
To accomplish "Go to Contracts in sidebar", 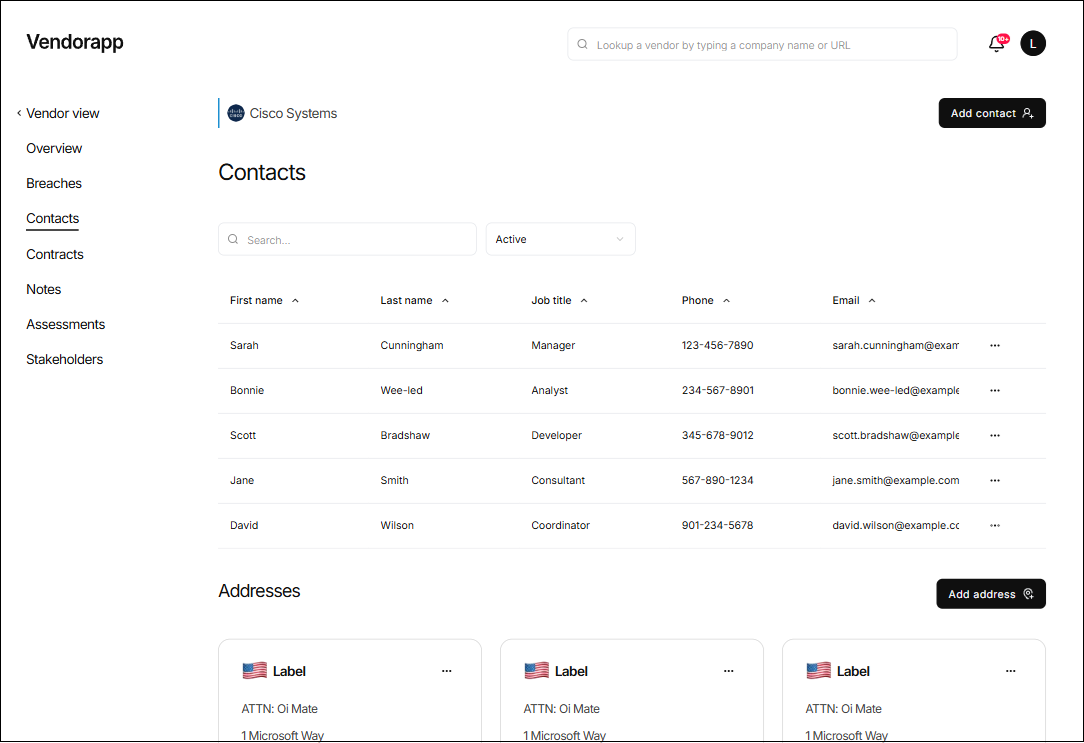I will tap(55, 254).
